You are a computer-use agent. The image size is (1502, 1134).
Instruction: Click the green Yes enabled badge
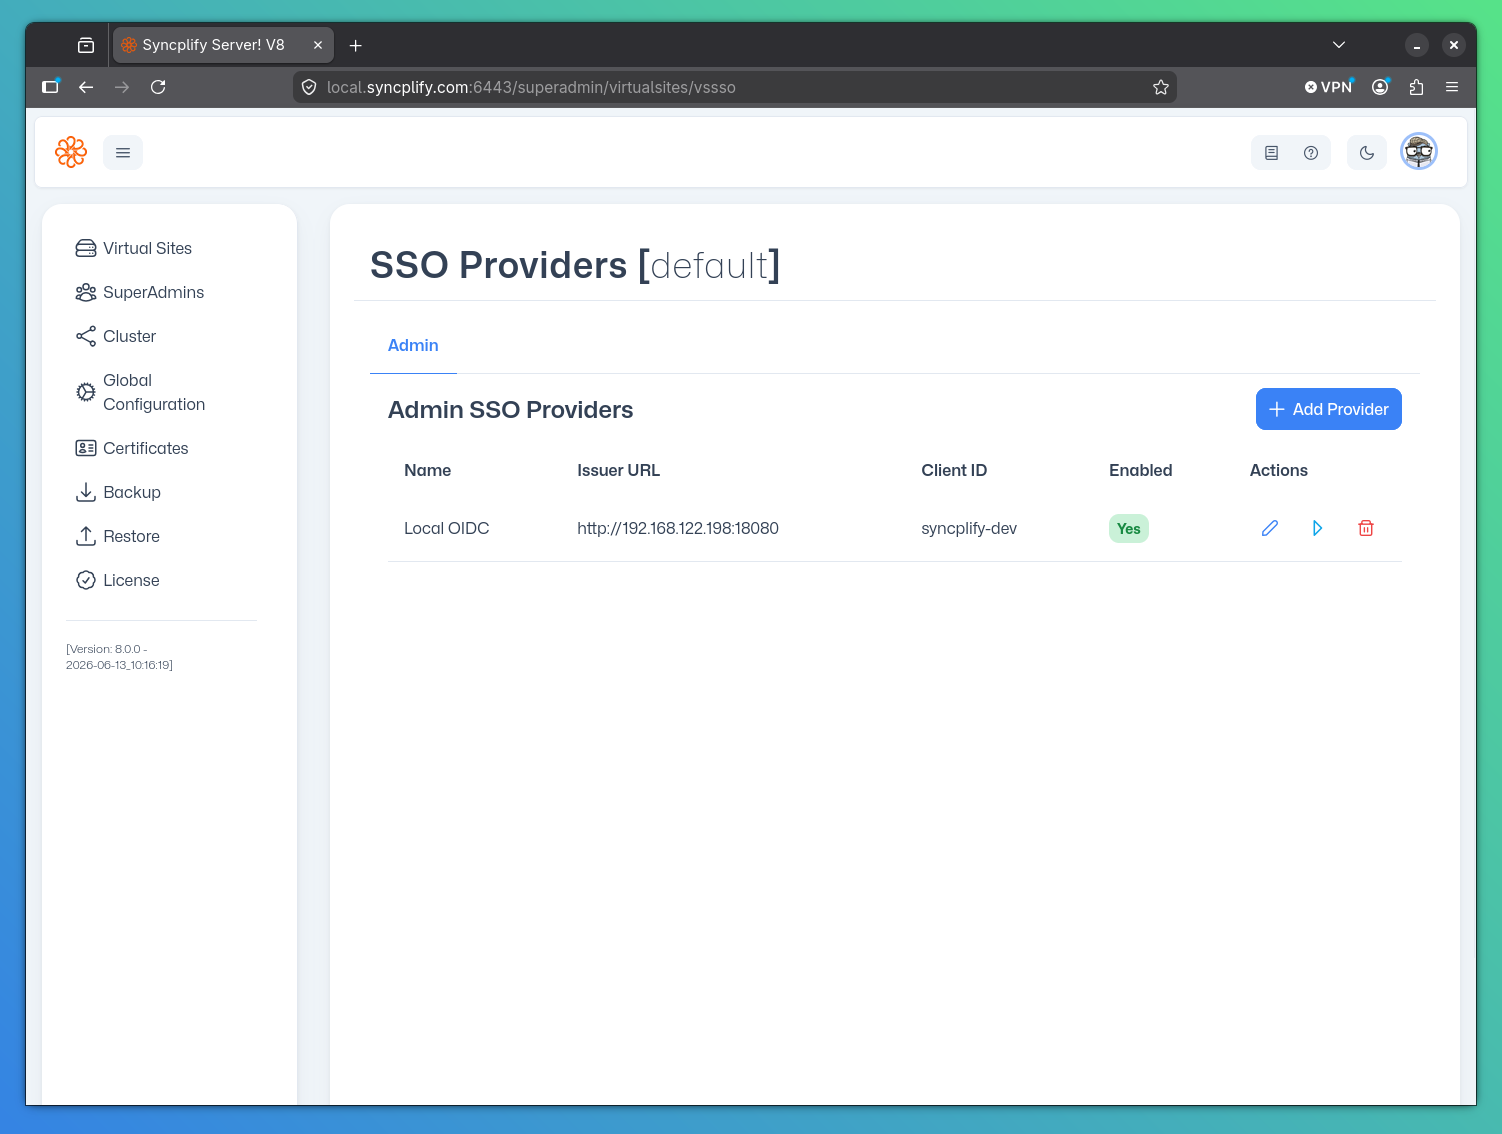coord(1129,528)
